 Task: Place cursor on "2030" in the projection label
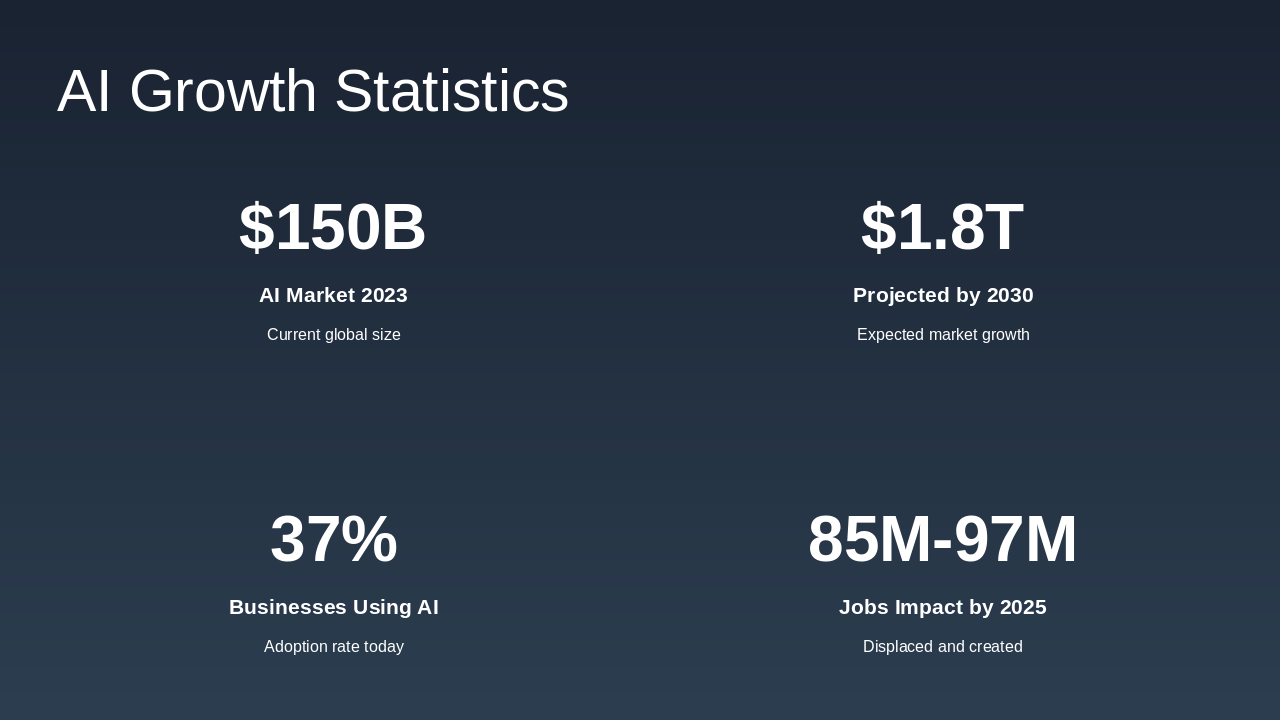pos(1010,295)
